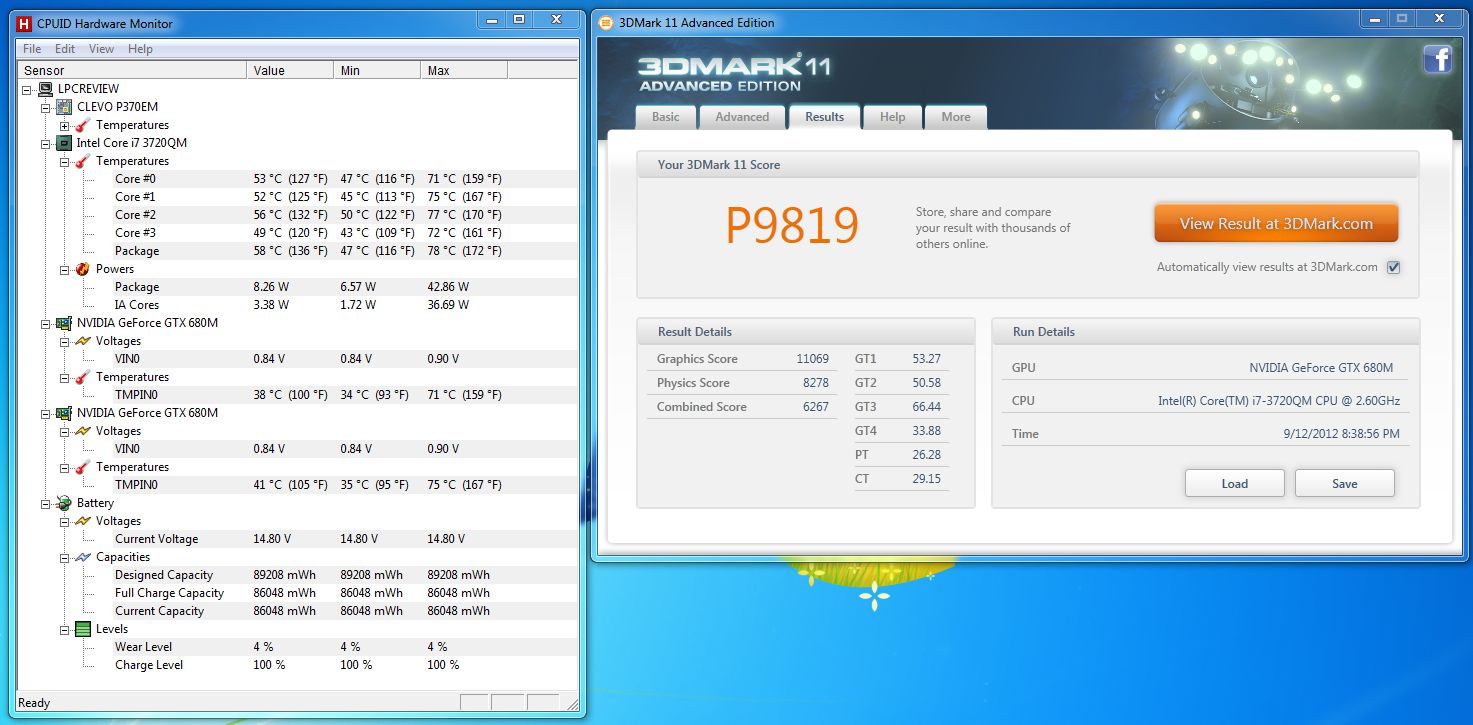Viewport: 1473px width, 725px height.
Task: Collapse the Intel Core i7 3720QM node
Action: tap(46, 143)
